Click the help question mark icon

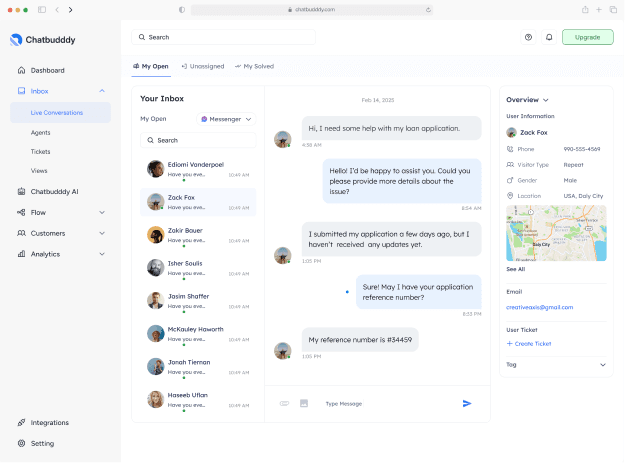(528, 37)
